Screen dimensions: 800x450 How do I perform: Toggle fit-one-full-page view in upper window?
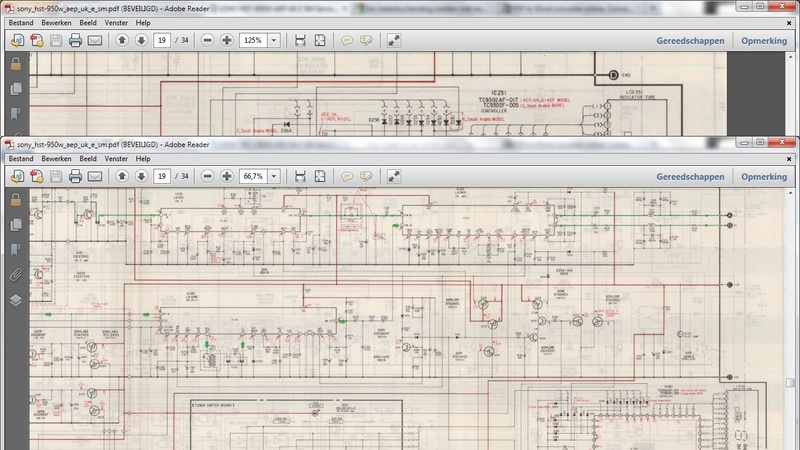point(319,41)
